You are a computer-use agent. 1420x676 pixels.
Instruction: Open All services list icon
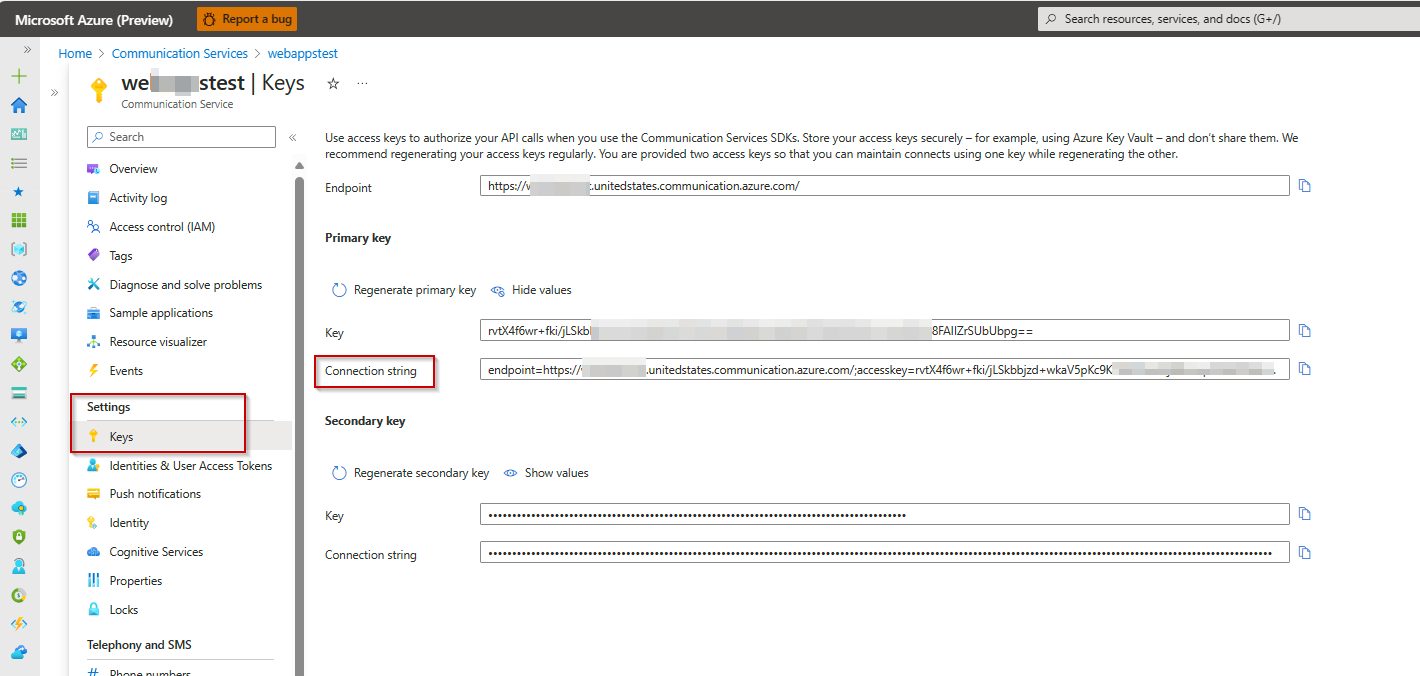[x=19, y=163]
